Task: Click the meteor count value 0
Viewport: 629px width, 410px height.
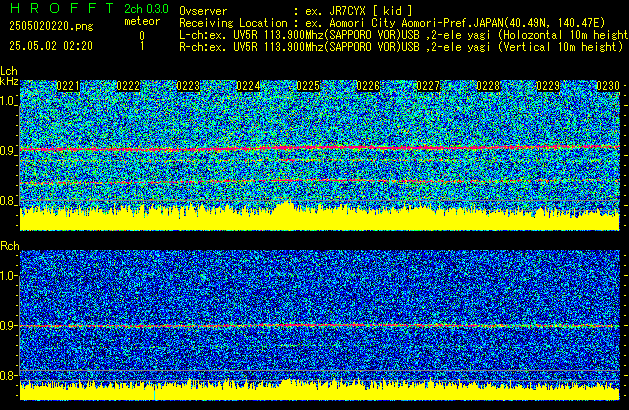Action: point(142,36)
